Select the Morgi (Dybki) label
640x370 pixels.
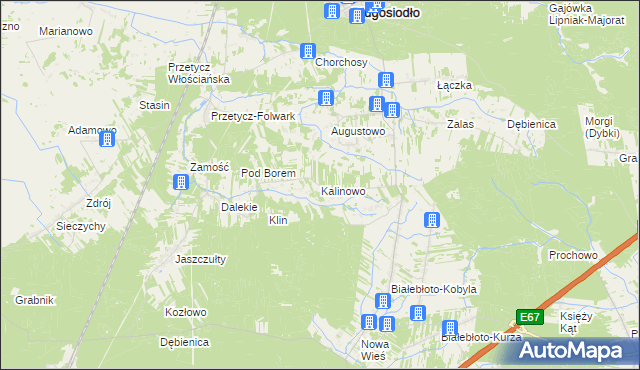click(602, 127)
